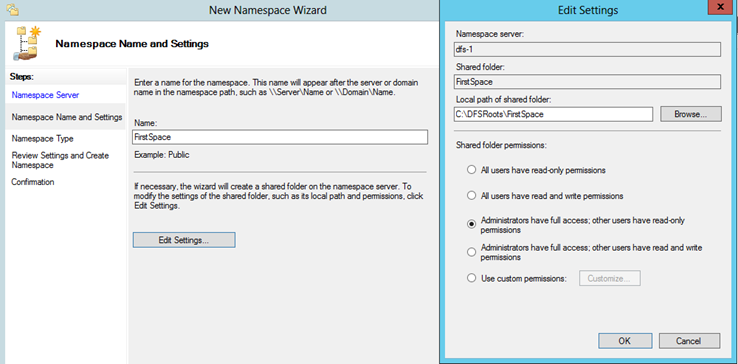Viewport: 738px width, 364px height.
Task: Click the 'Steps:' heading
Action: (x=22, y=76)
